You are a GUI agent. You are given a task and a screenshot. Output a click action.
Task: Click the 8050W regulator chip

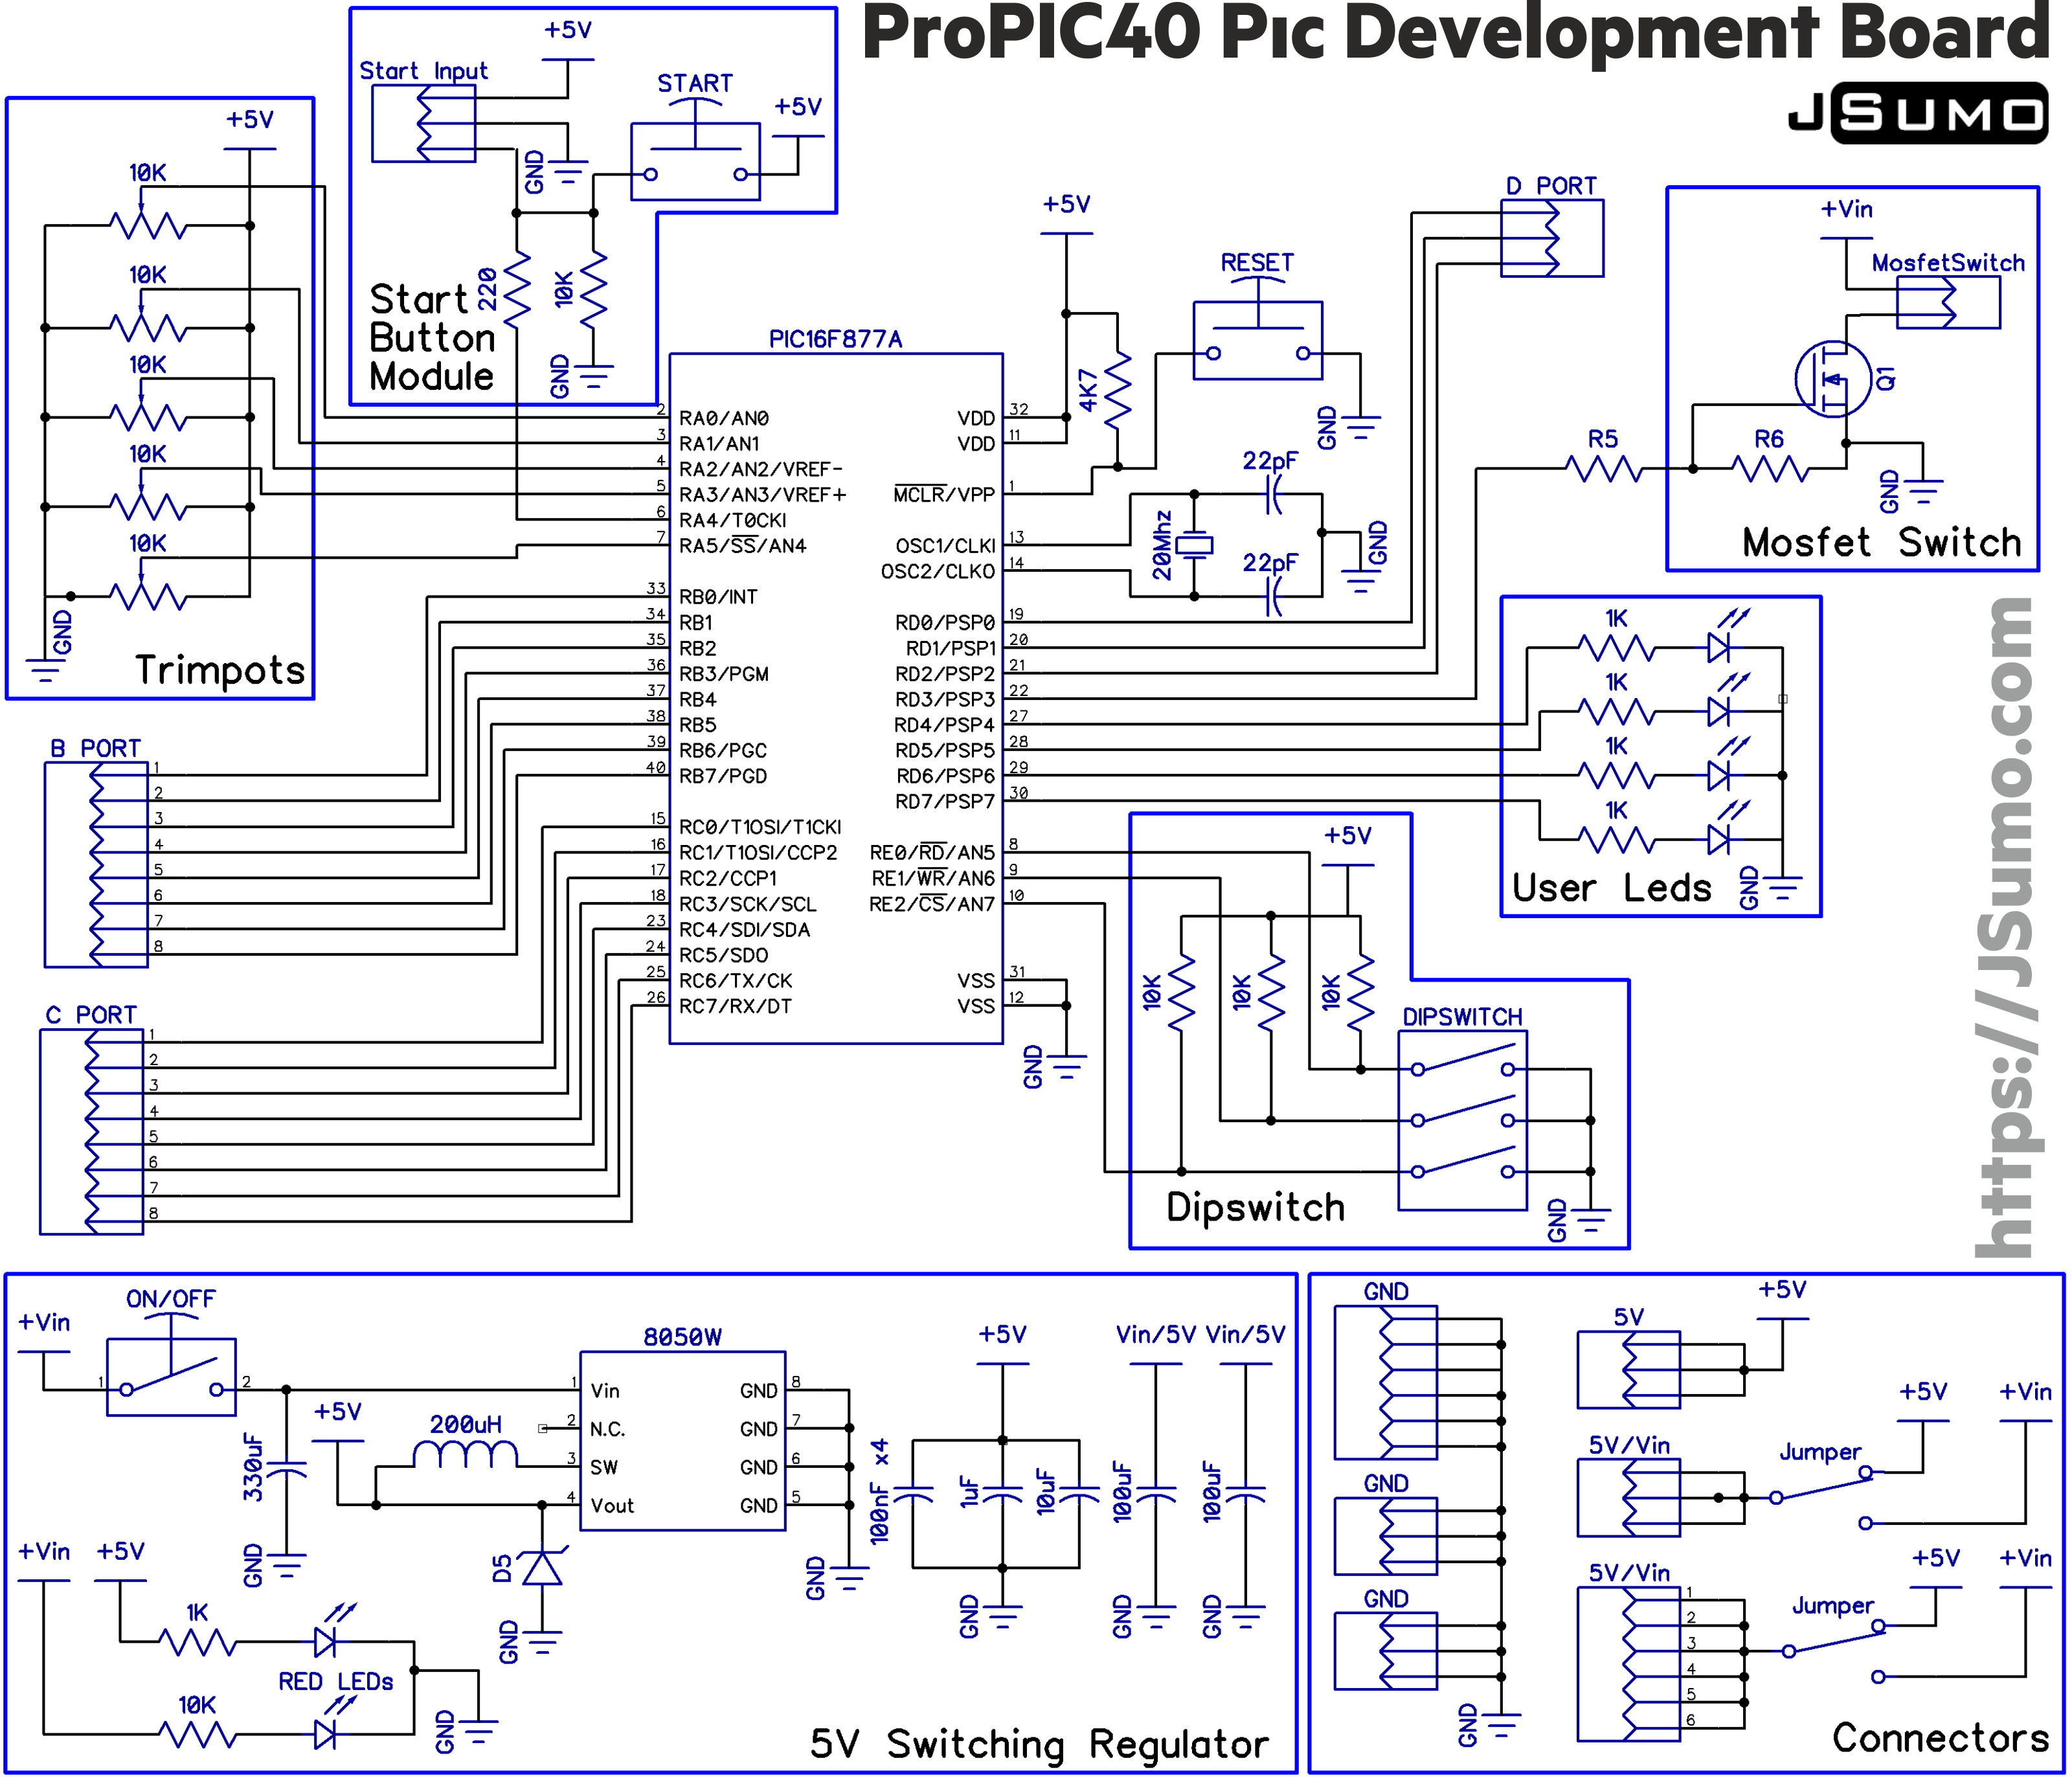(x=683, y=1441)
